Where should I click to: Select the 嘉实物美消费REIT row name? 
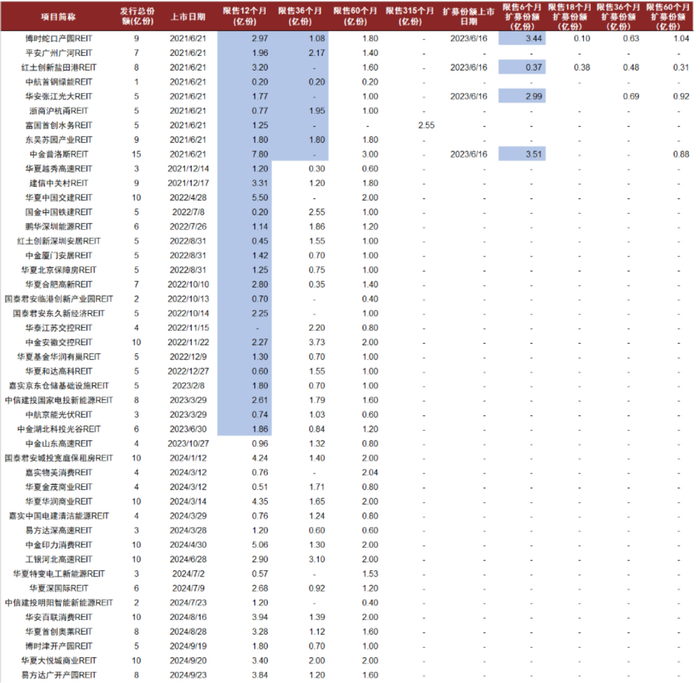58,472
